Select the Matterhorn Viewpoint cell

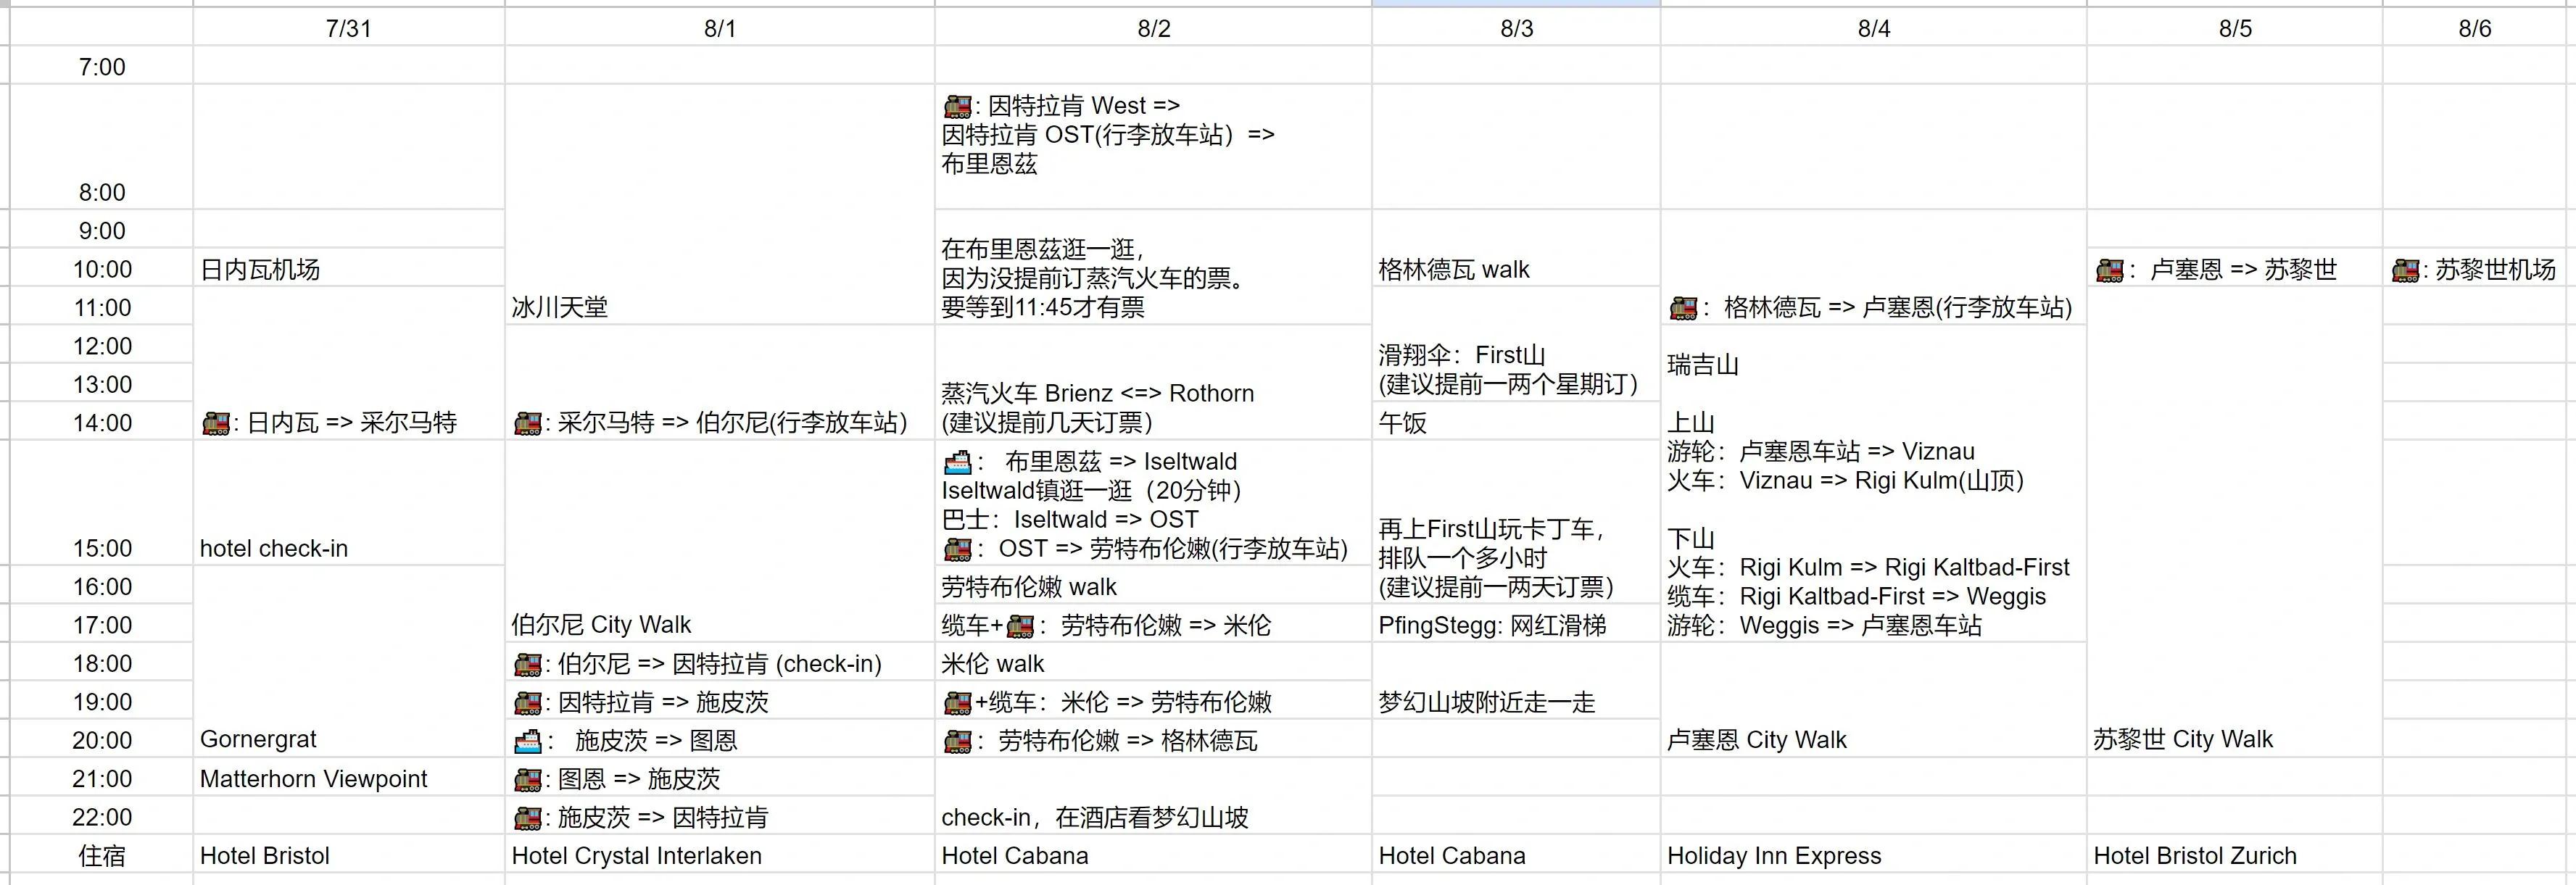(313, 779)
